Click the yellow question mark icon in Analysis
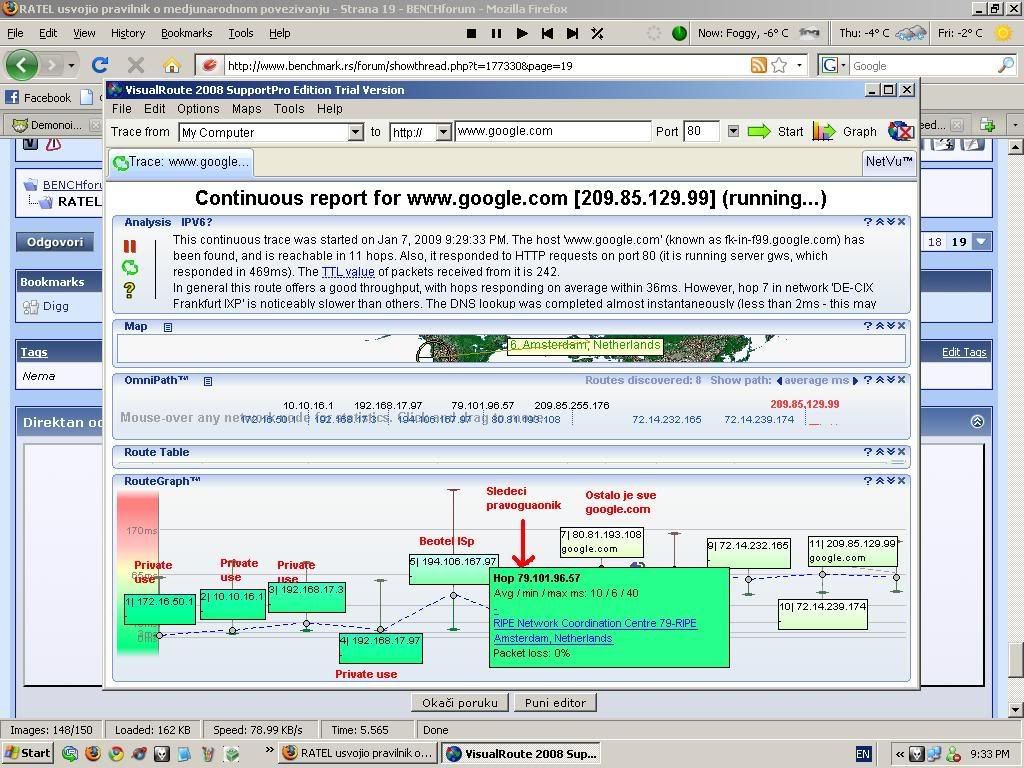This screenshot has width=1024, height=768. (129, 290)
